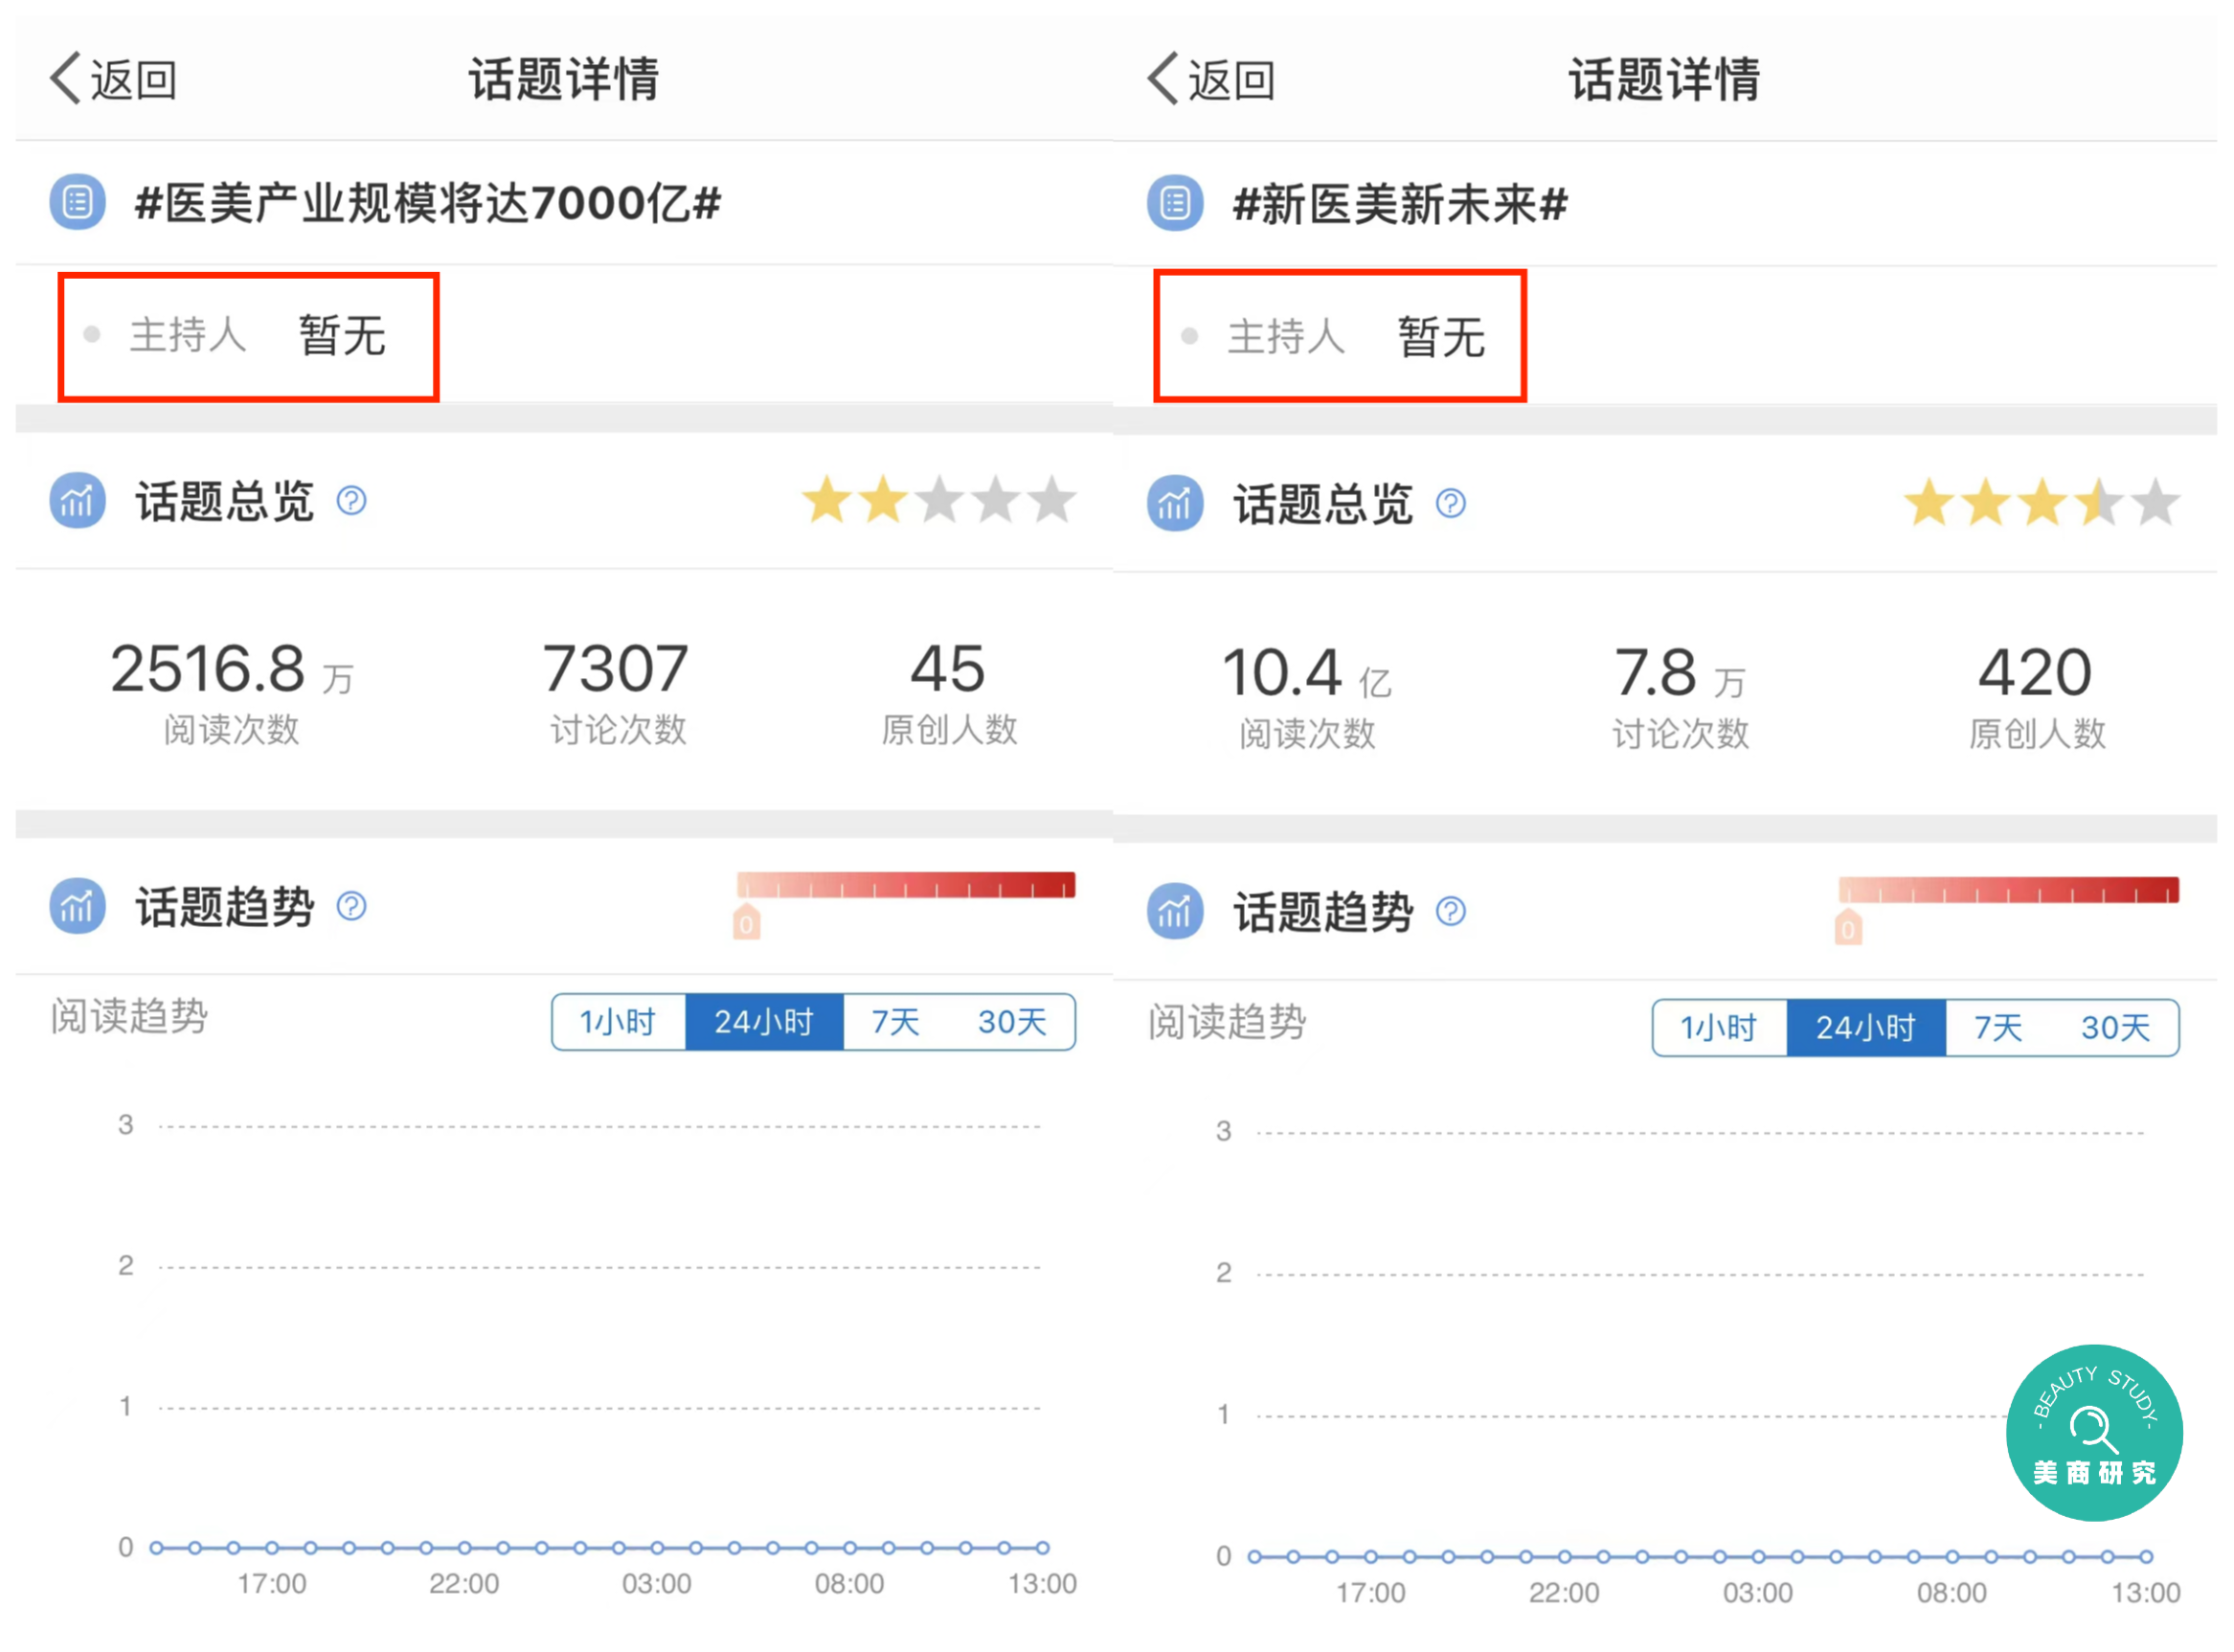Open help icon next to right 话题总览
The height and width of the screenshot is (1652, 2234).
coord(1450,503)
